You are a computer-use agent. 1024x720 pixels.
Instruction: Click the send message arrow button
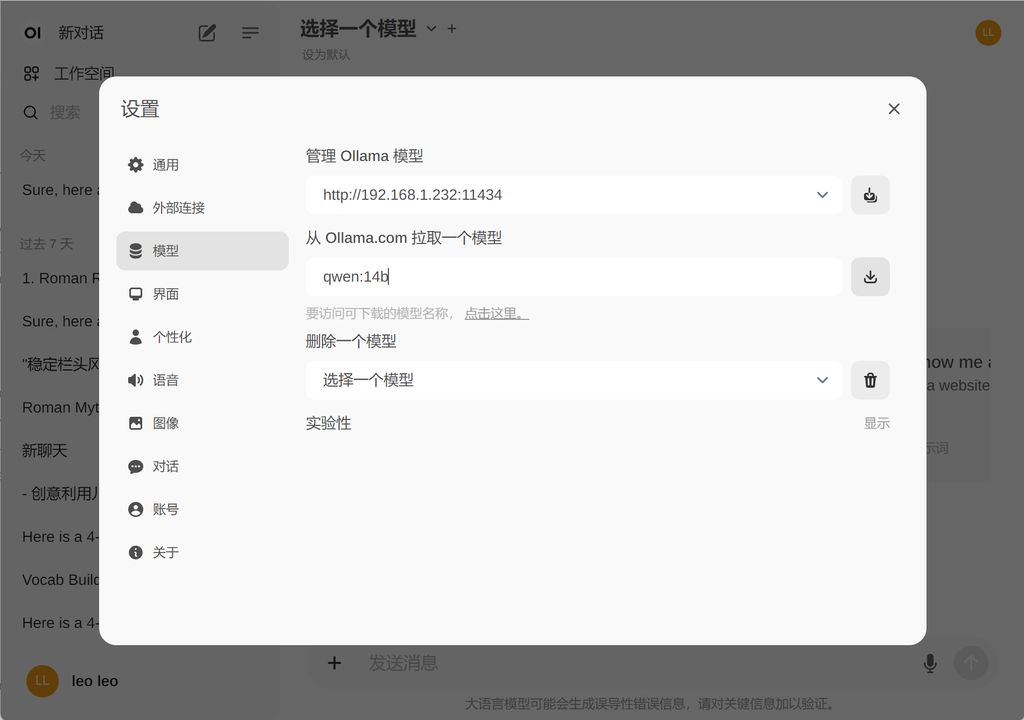[x=970, y=663]
